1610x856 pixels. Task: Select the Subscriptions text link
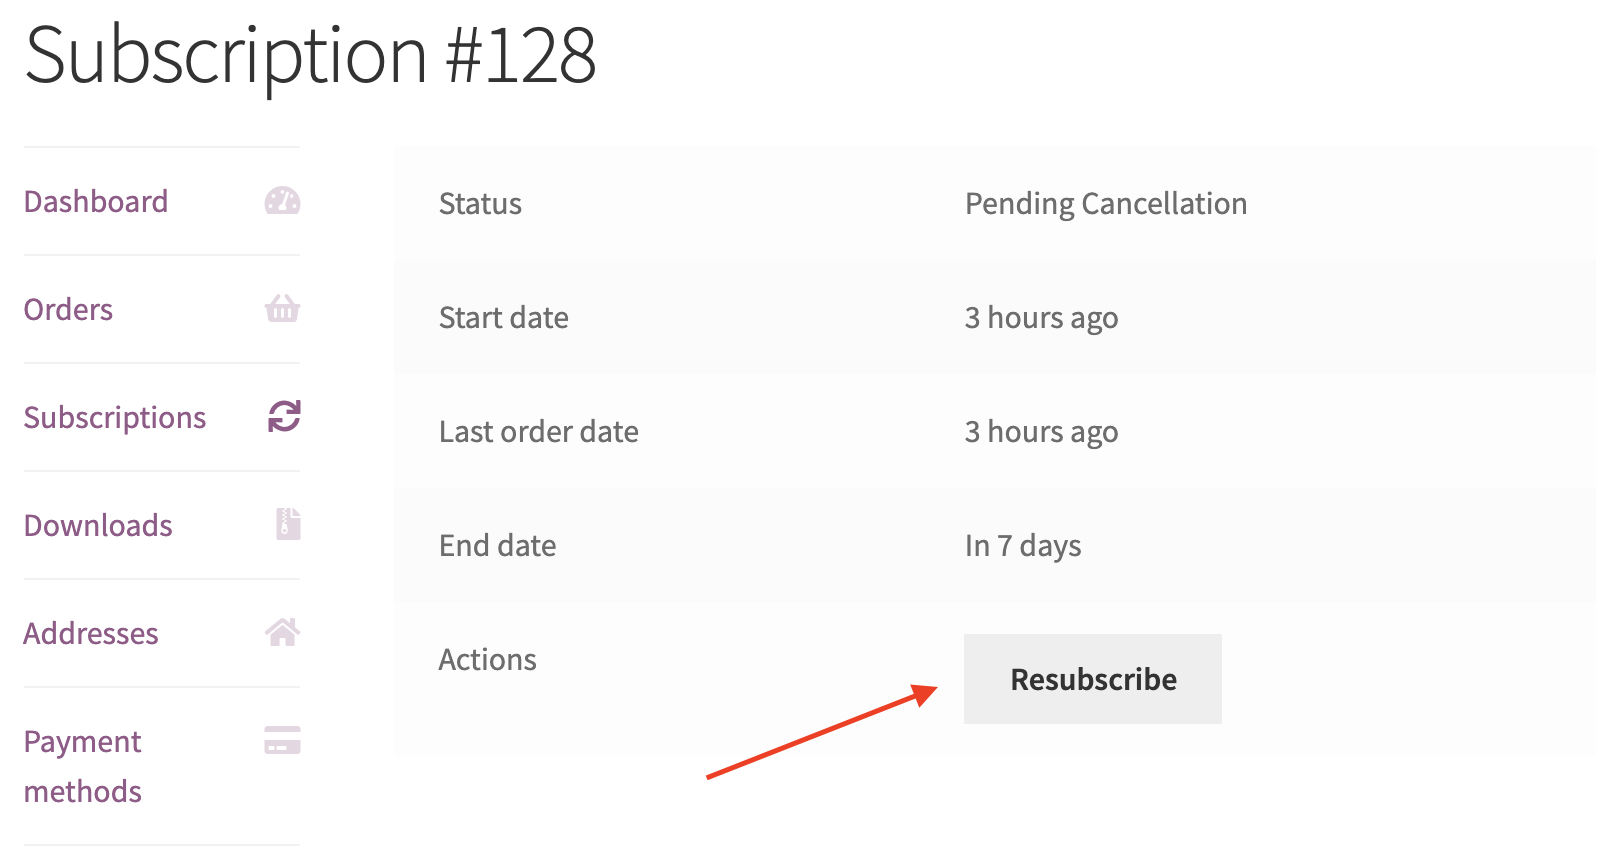pyautogui.click(x=115, y=418)
